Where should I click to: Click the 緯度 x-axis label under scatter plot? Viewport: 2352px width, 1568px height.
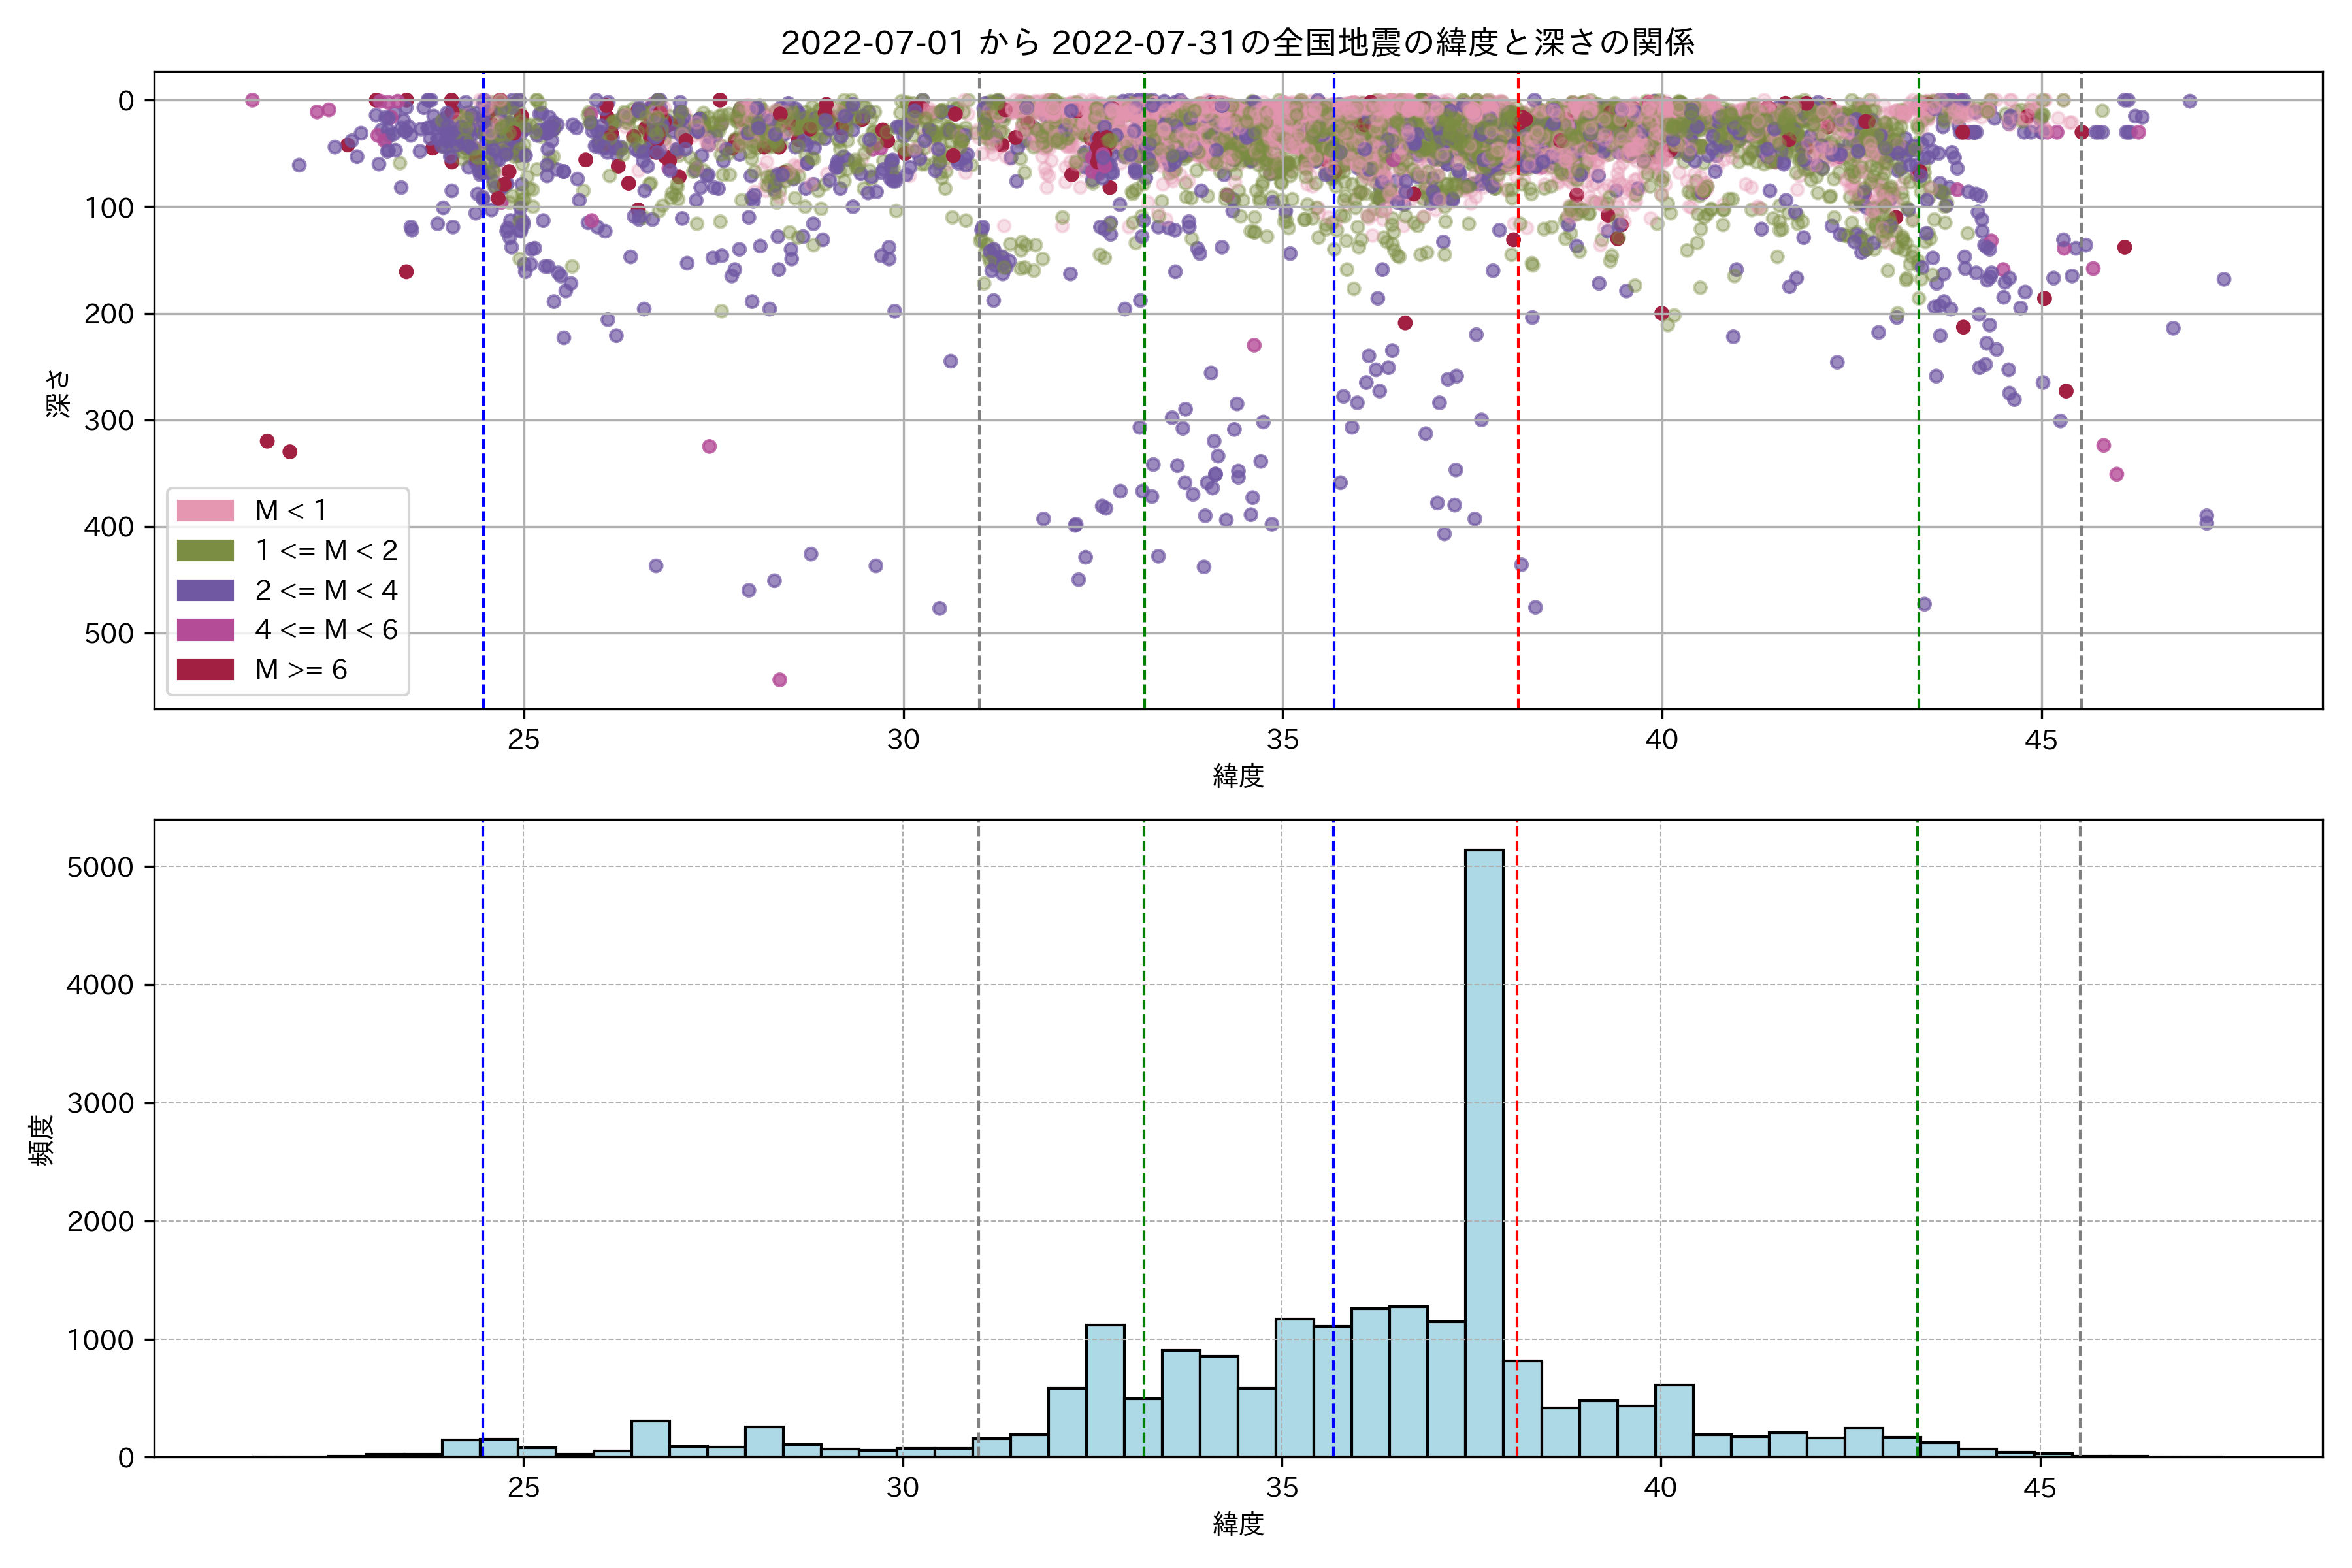click(x=1238, y=775)
